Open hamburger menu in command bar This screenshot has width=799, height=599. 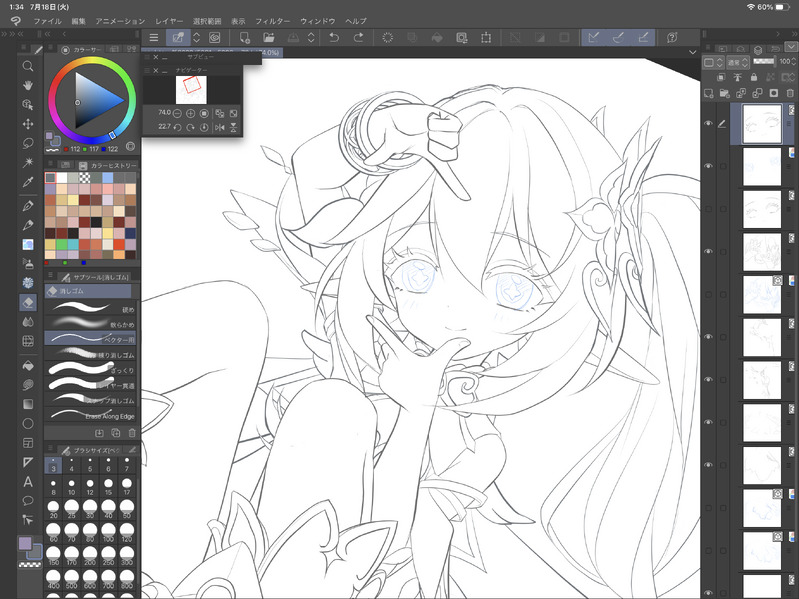coord(153,37)
